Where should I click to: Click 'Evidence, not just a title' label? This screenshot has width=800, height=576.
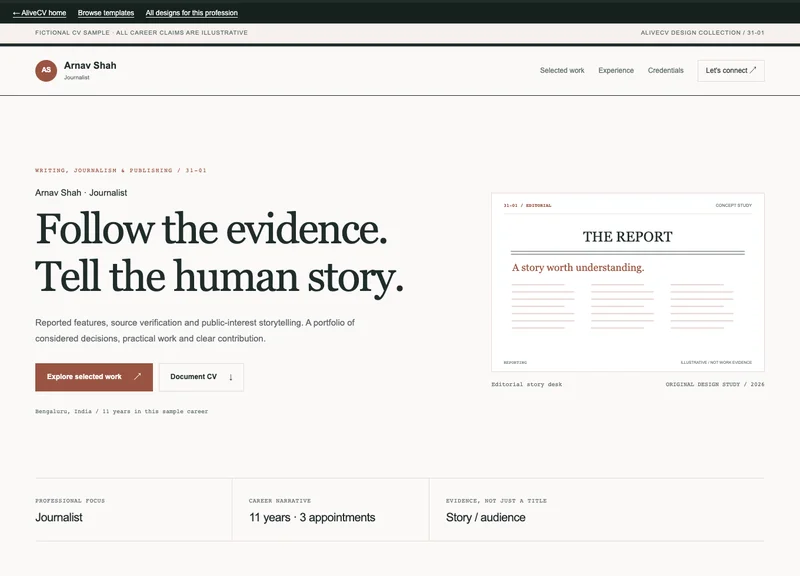pos(496,500)
